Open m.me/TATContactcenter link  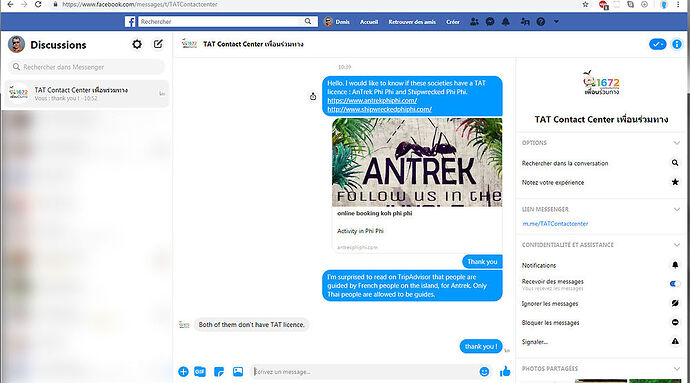(555, 224)
